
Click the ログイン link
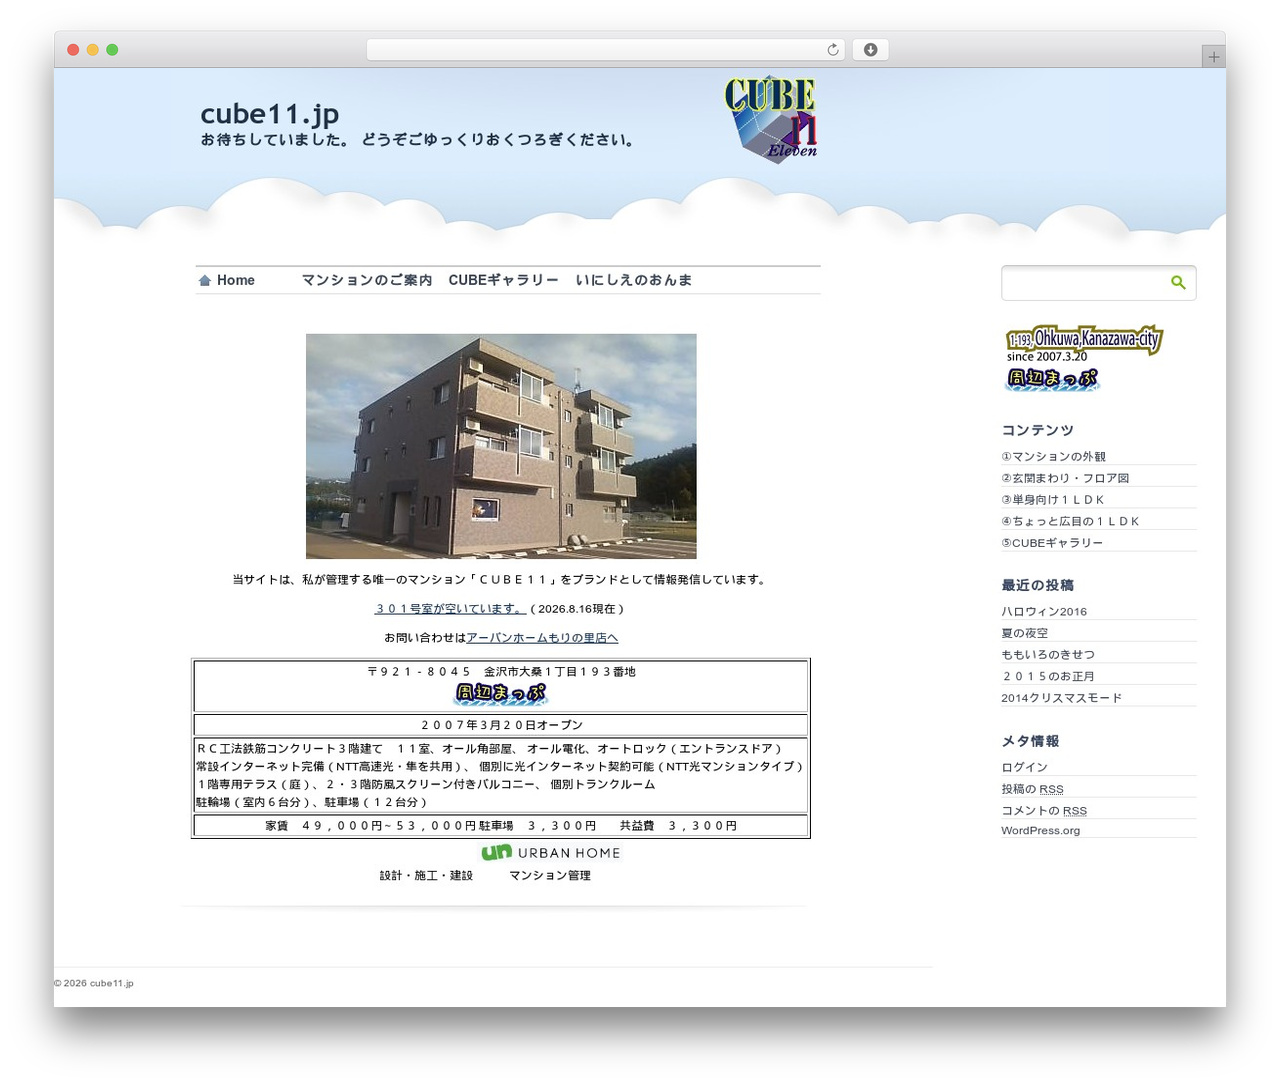pos(1025,768)
